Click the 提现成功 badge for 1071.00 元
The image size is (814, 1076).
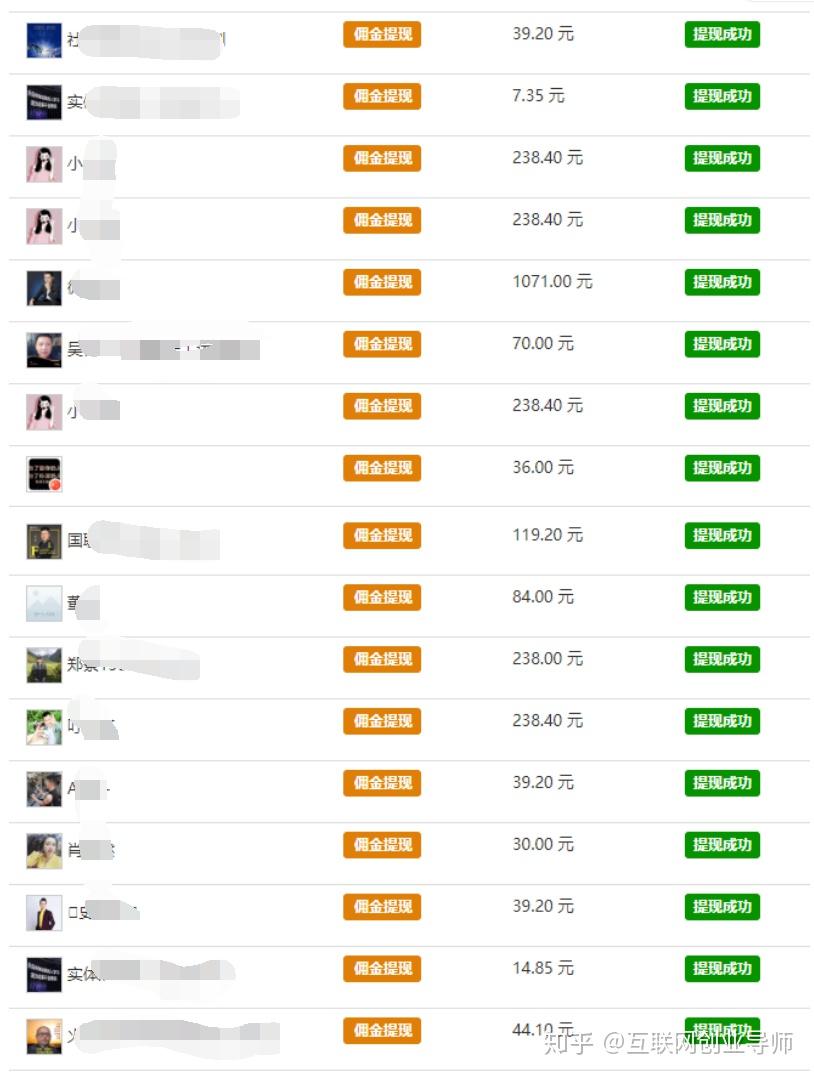[x=722, y=282]
